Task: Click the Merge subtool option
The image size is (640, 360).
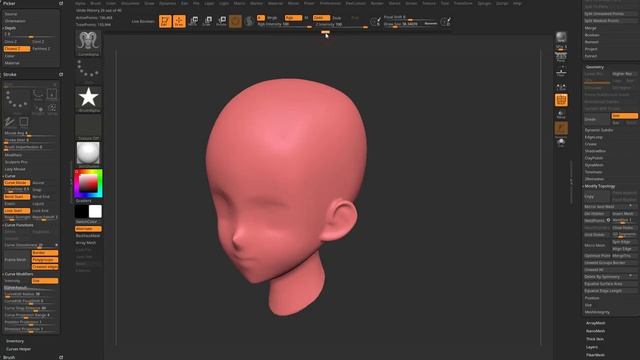Action: (591, 28)
